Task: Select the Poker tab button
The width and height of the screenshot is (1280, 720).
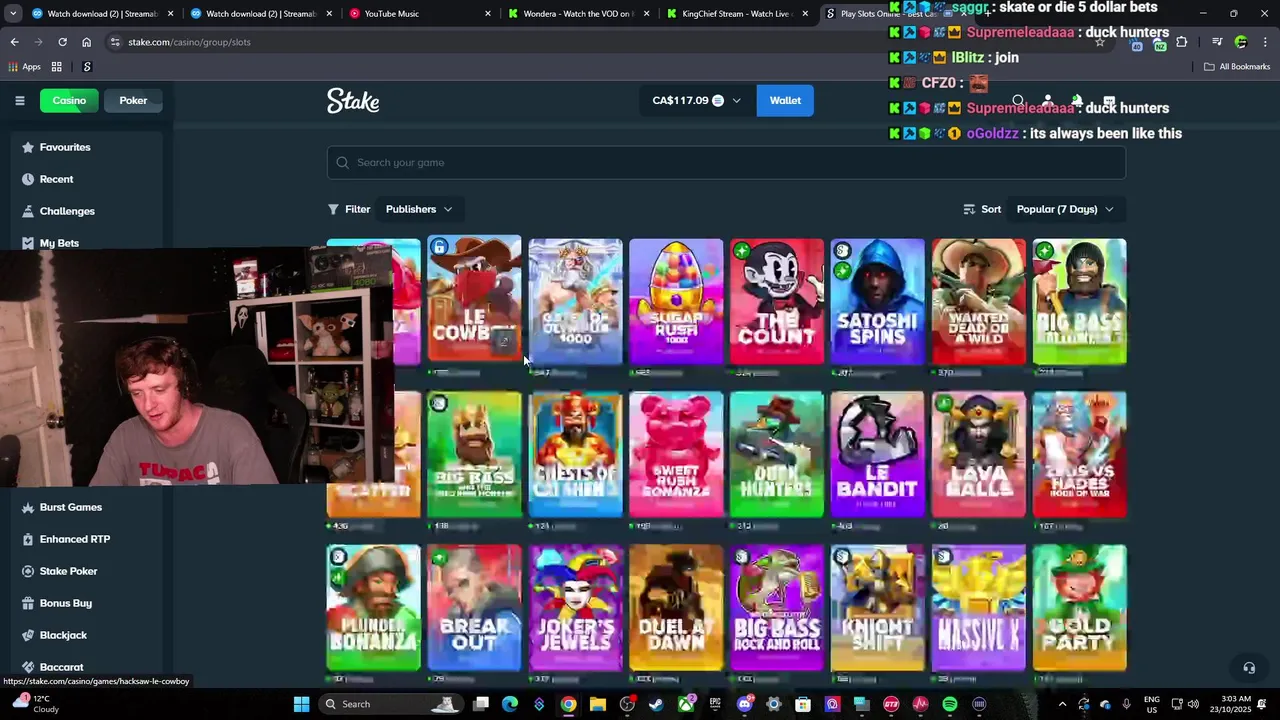Action: [x=133, y=100]
